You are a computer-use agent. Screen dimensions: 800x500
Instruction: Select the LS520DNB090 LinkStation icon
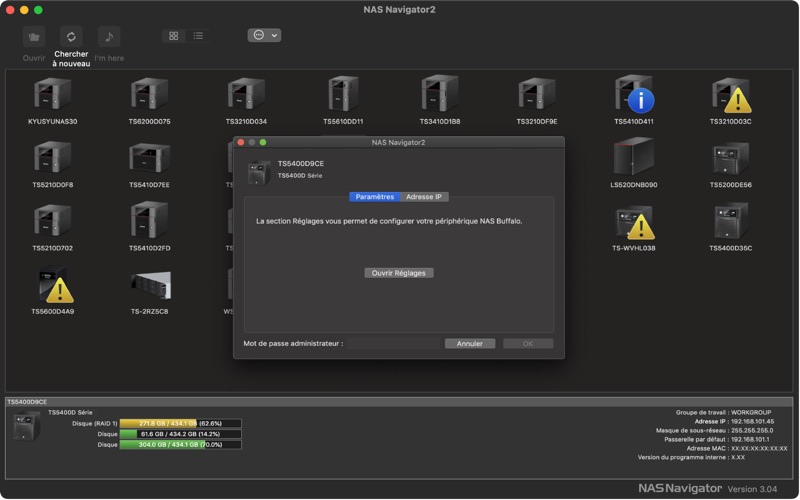pos(634,157)
